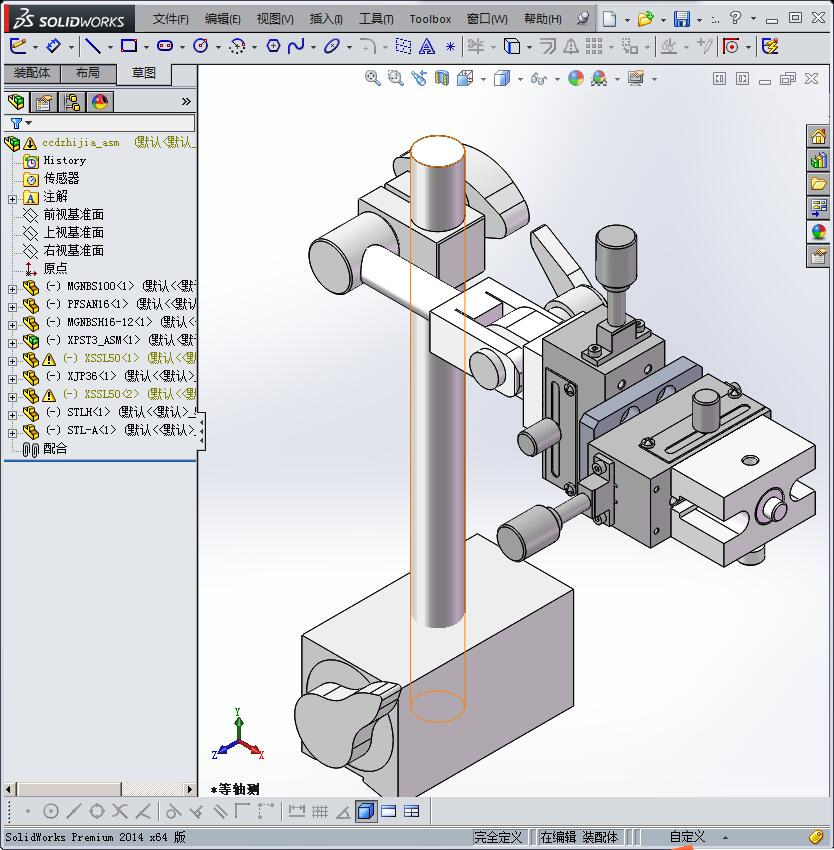Open the 编辑(E) menu
The height and width of the screenshot is (850, 834).
pyautogui.click(x=222, y=19)
